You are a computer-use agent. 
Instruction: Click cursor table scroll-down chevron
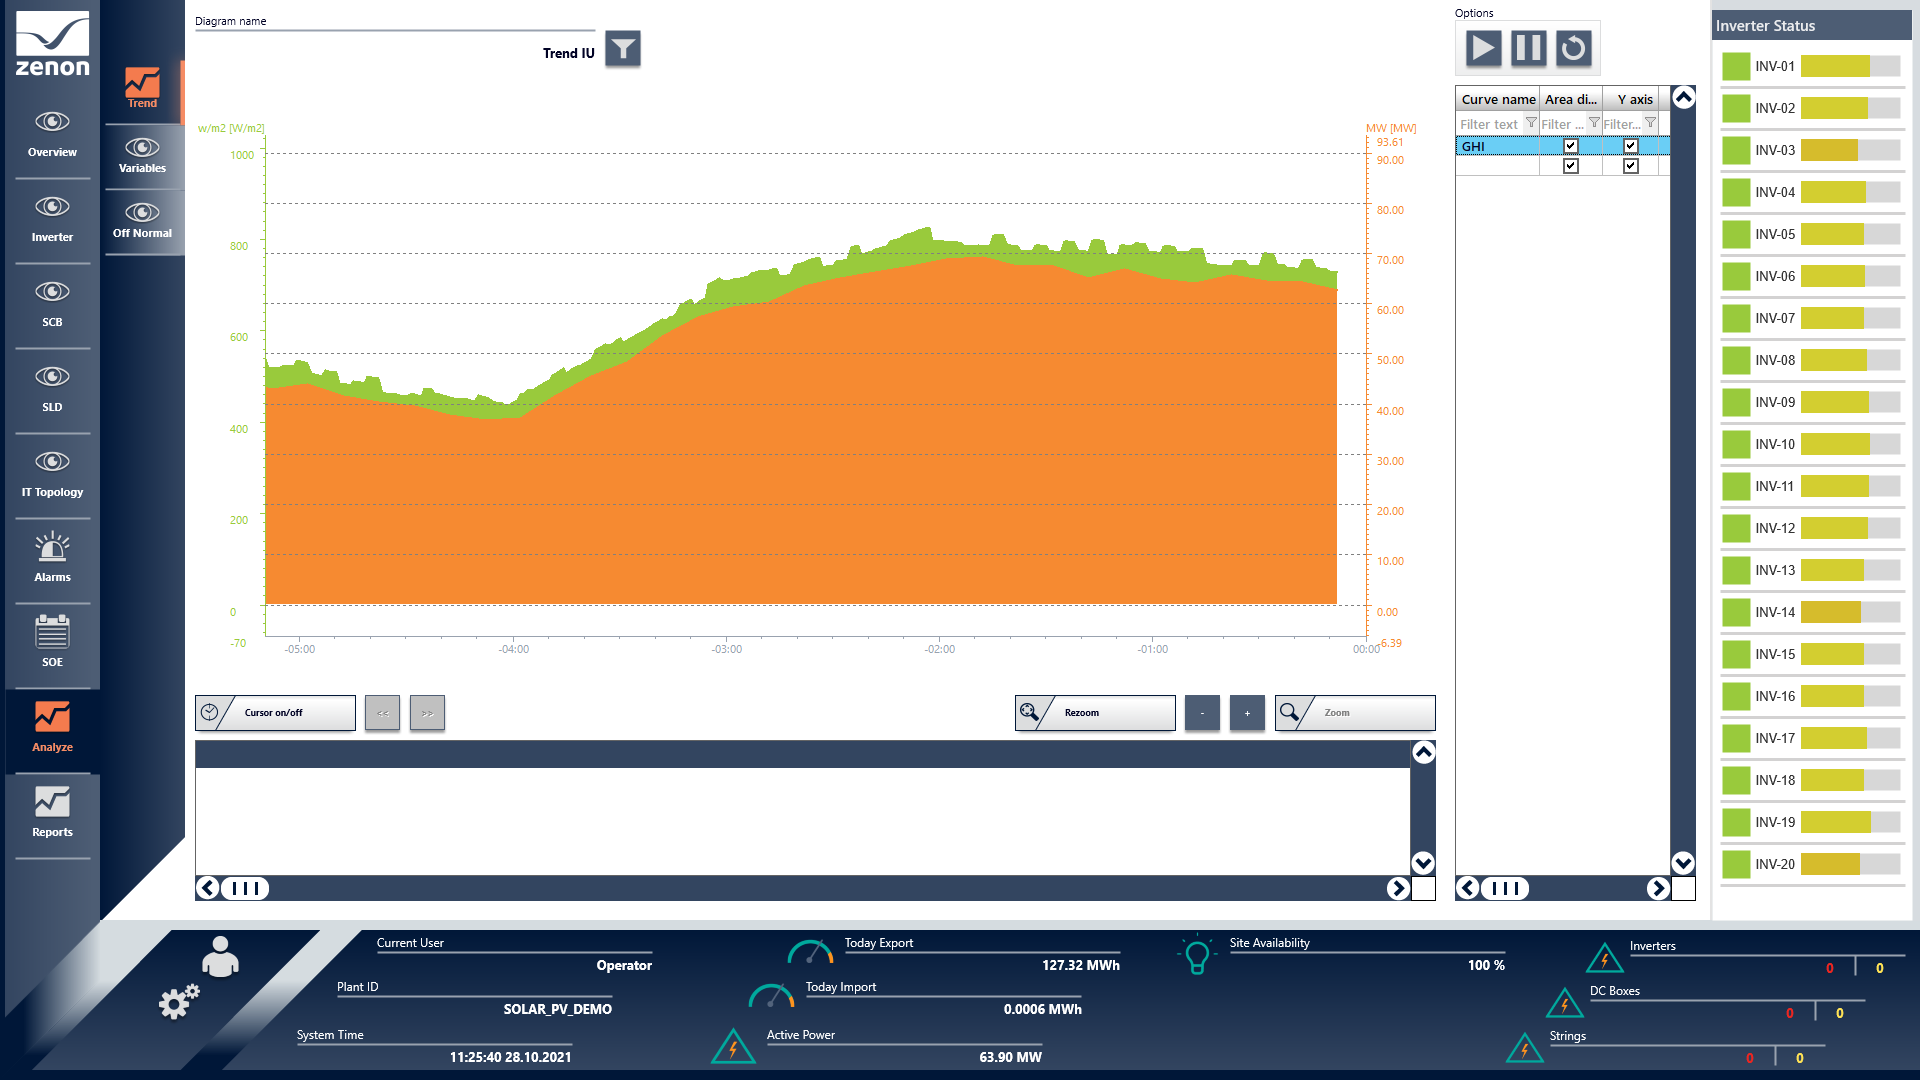point(1423,862)
